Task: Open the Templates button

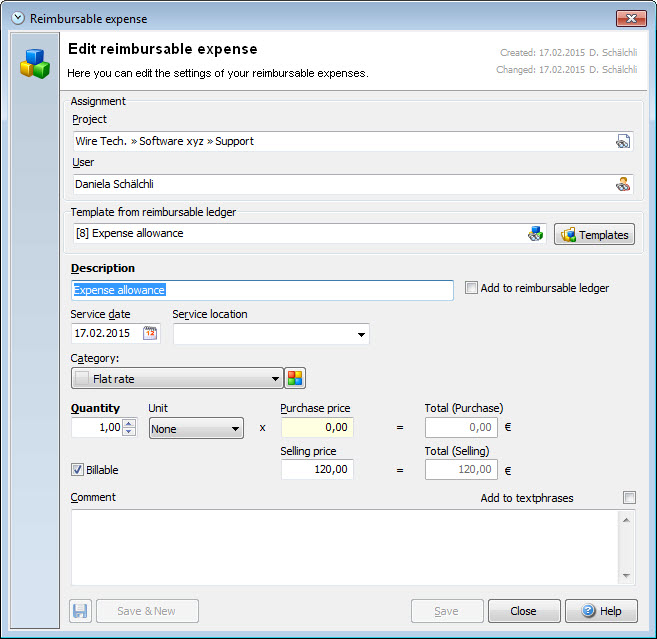Action: click(x=594, y=234)
